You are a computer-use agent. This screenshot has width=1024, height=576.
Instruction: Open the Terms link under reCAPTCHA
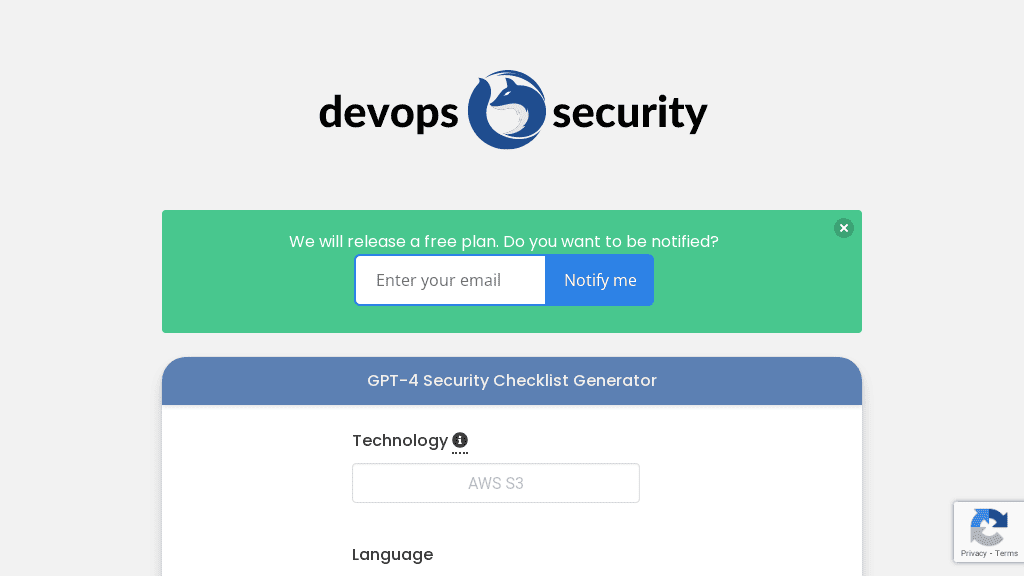pos(1006,553)
